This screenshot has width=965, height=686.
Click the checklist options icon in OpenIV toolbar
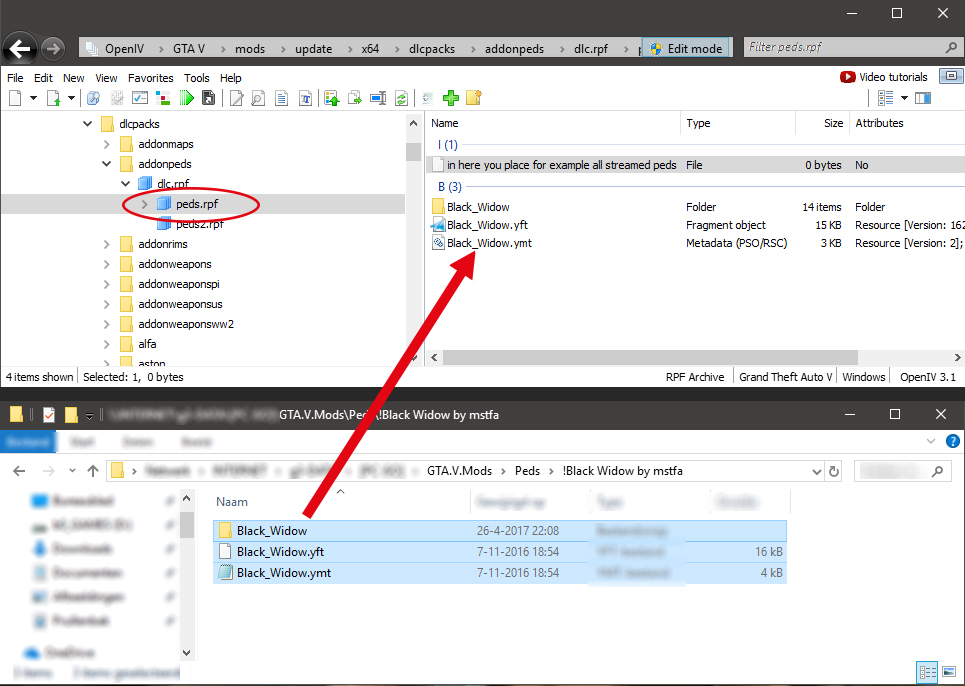coord(140,98)
